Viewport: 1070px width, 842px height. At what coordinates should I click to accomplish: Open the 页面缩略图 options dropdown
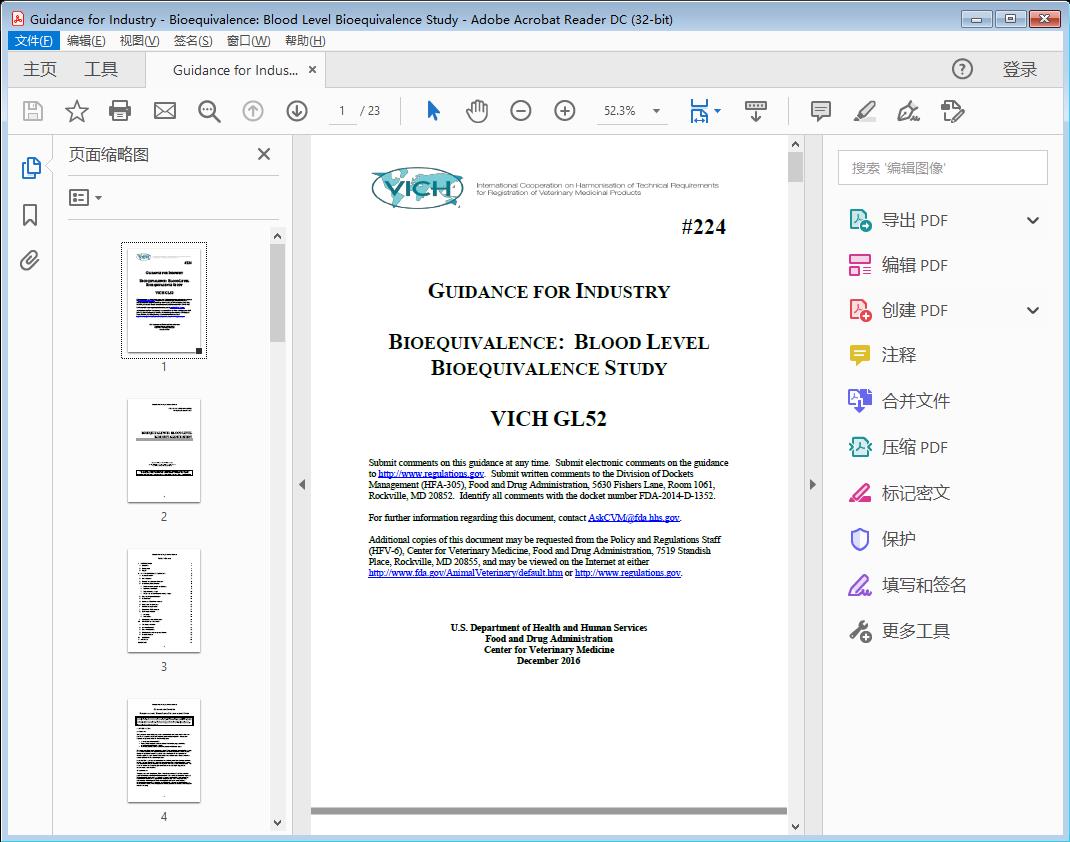point(82,197)
